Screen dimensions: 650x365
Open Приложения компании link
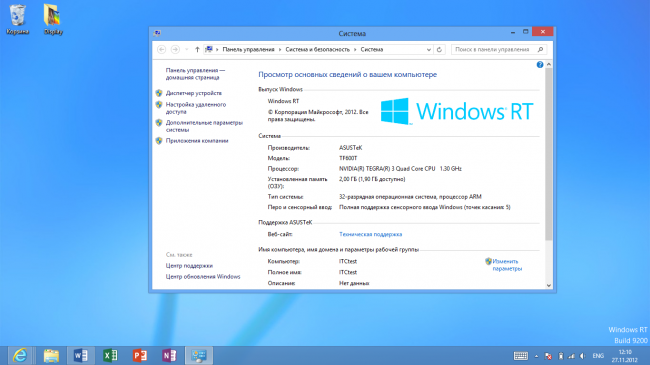[197, 141]
